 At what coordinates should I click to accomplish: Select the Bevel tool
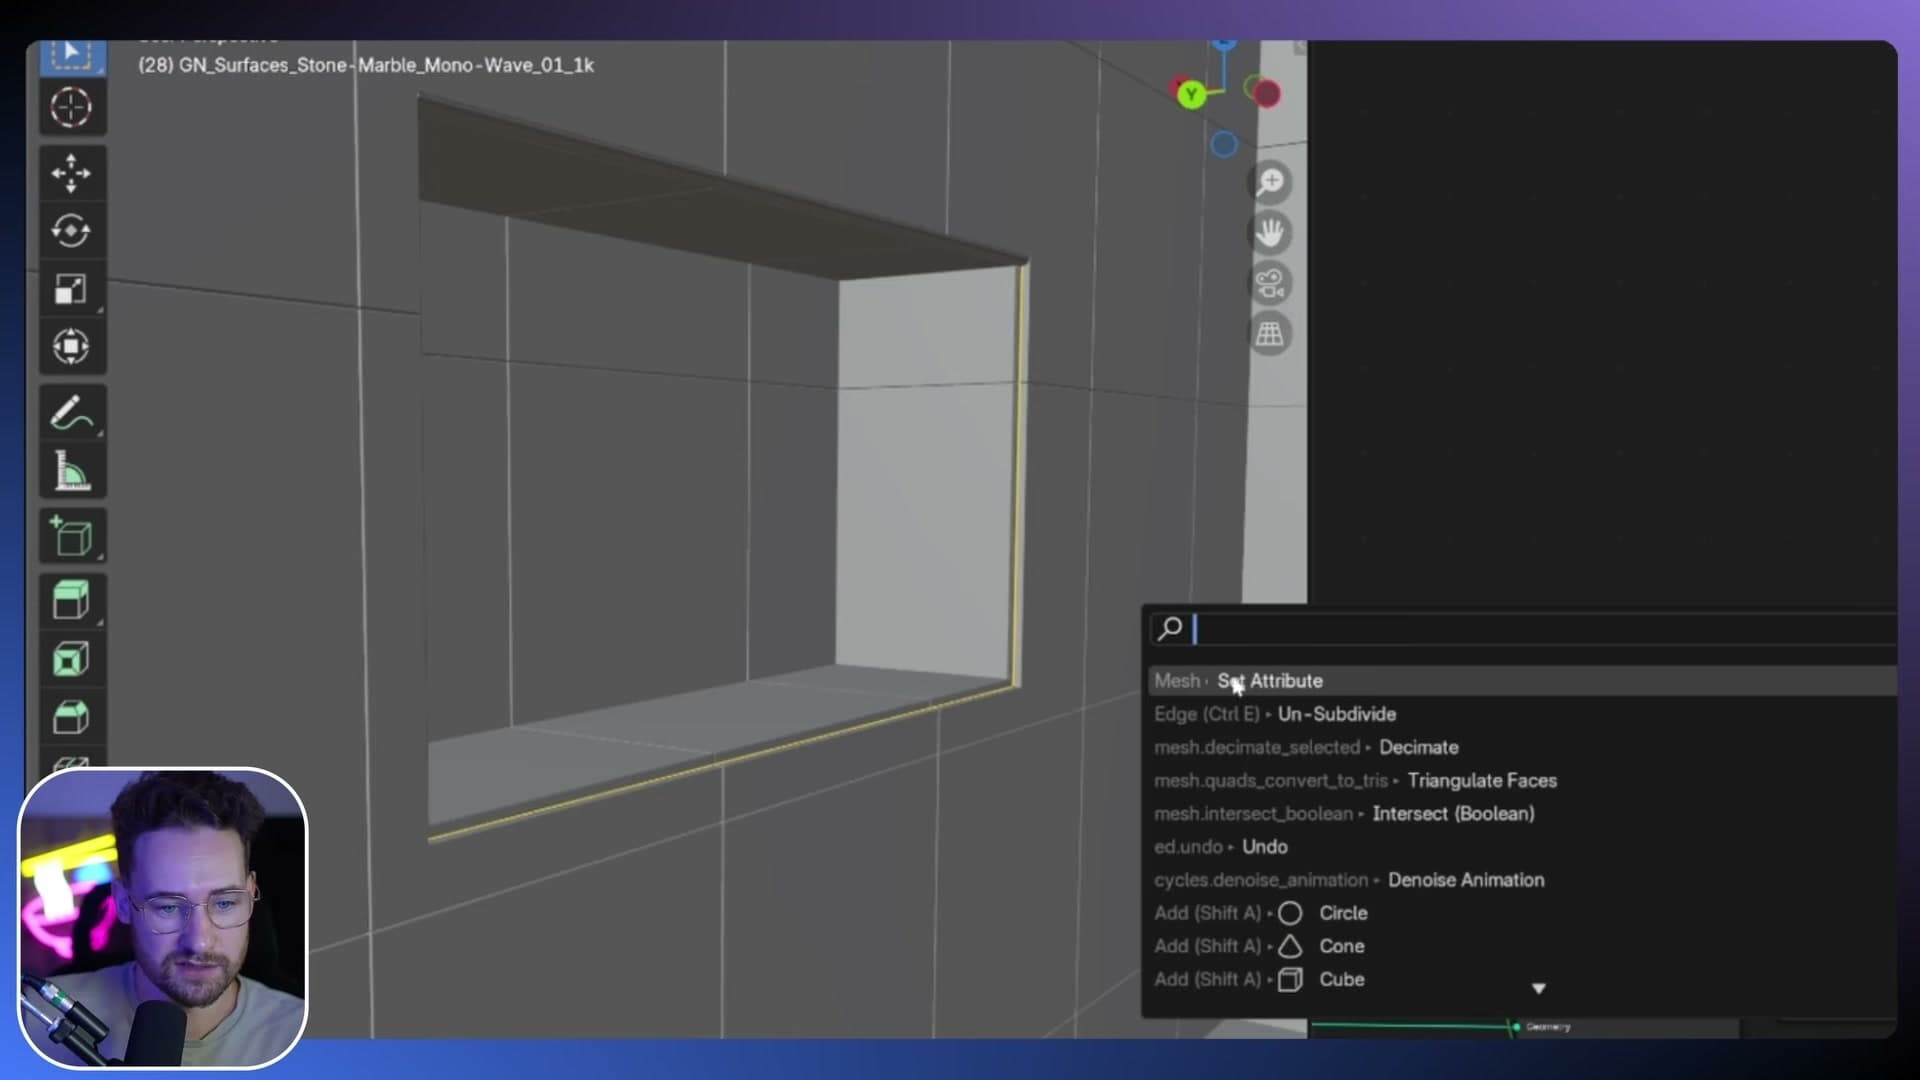click(71, 717)
